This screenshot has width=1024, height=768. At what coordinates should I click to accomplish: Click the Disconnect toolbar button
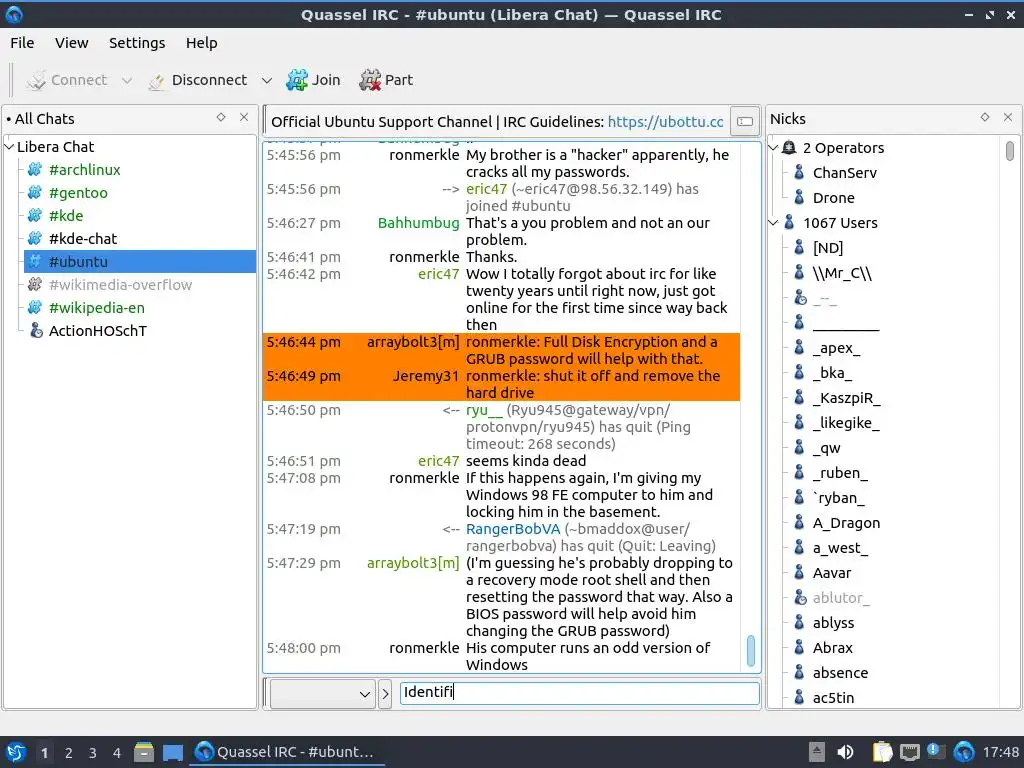pos(199,80)
